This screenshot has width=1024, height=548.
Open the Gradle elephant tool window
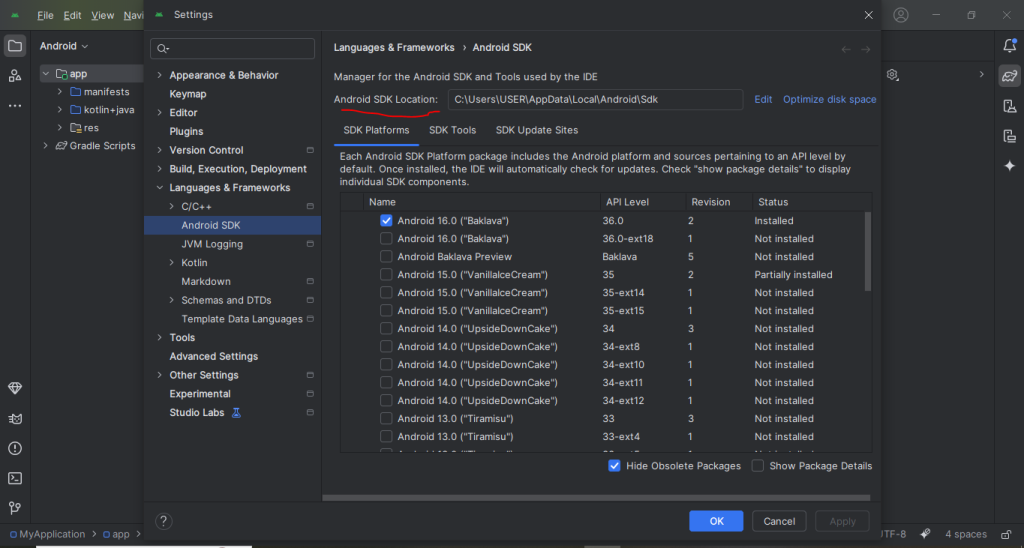1009,76
